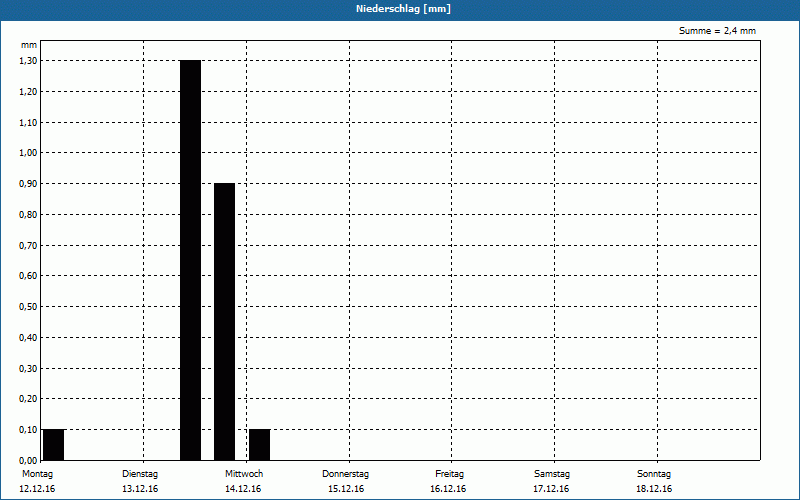Click the Samstag axis label
This screenshot has width=800, height=500.
tap(552, 474)
